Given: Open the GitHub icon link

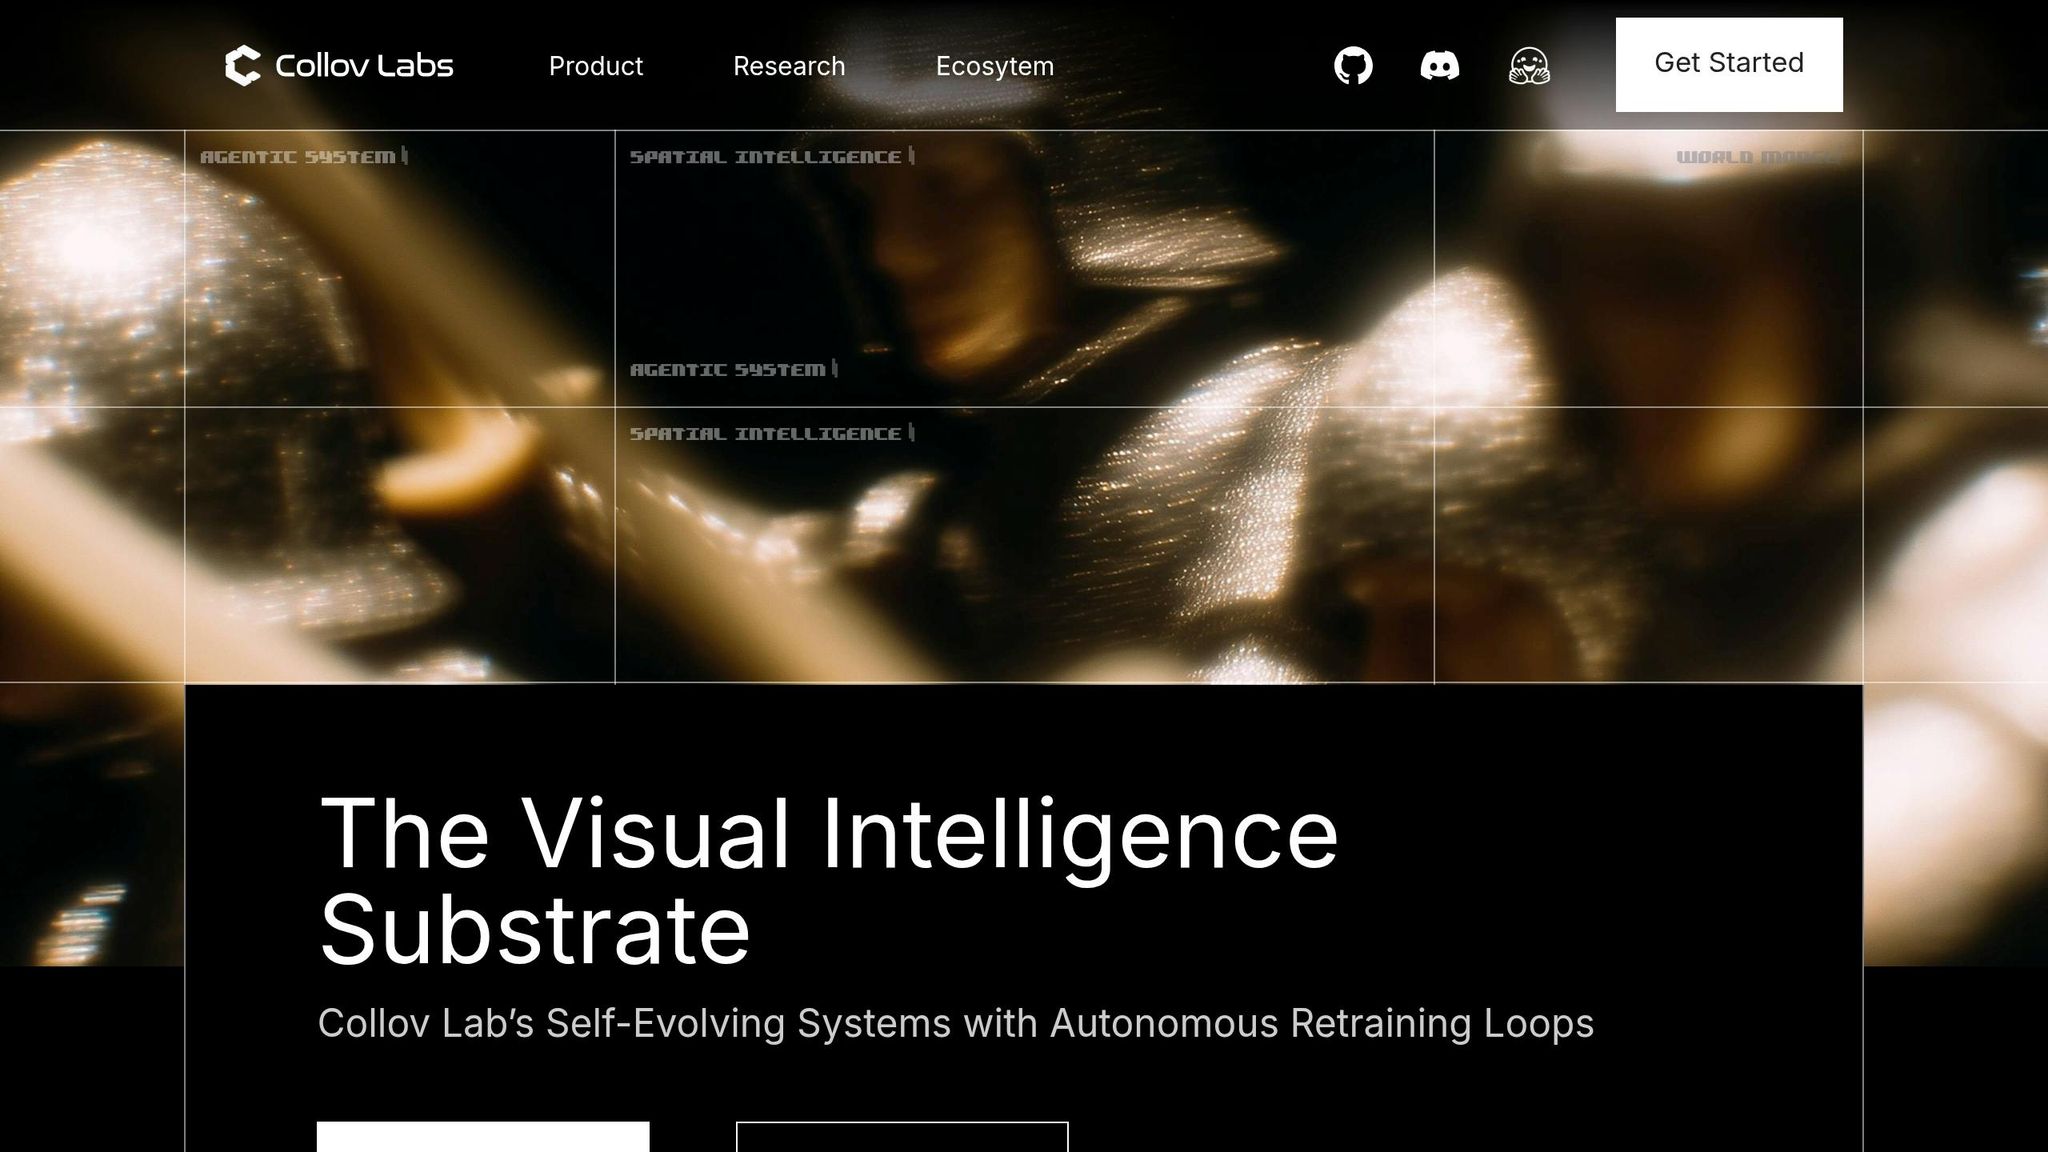Looking at the screenshot, I should (1353, 66).
